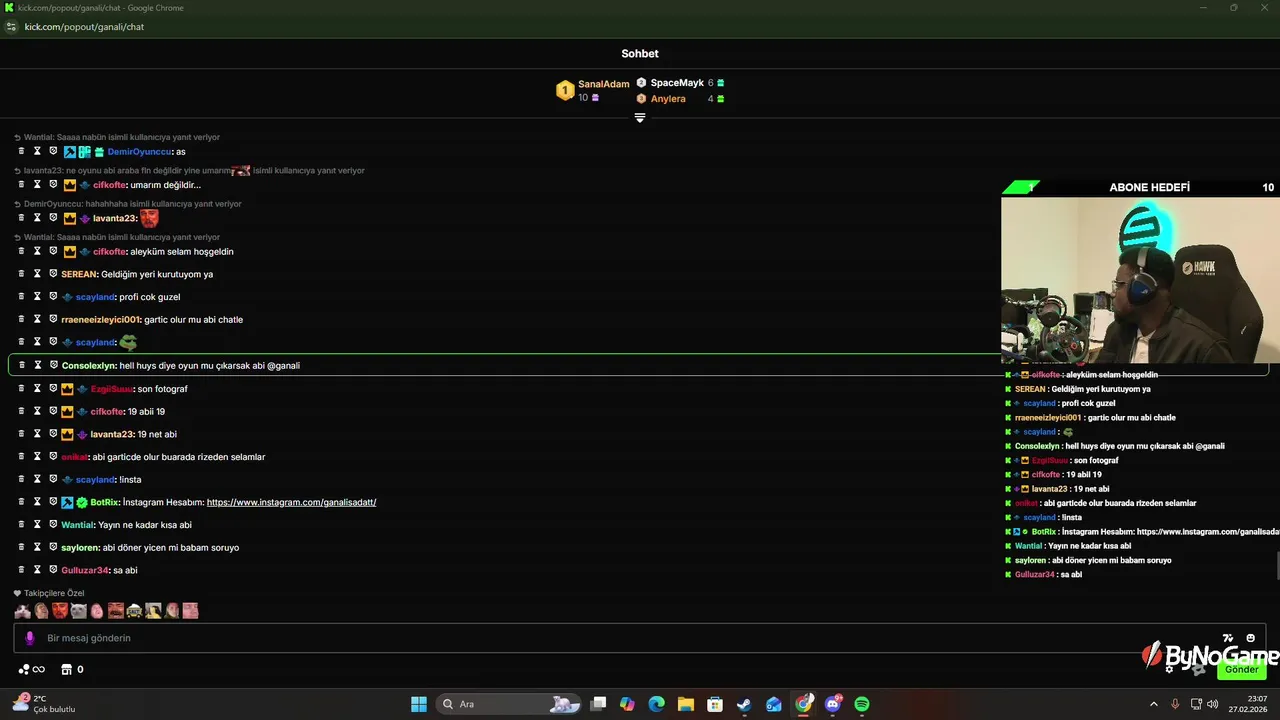This screenshot has width=1280, height=720.
Task: Click SpaceMayk in the gift leaderboard
Action: (x=677, y=83)
